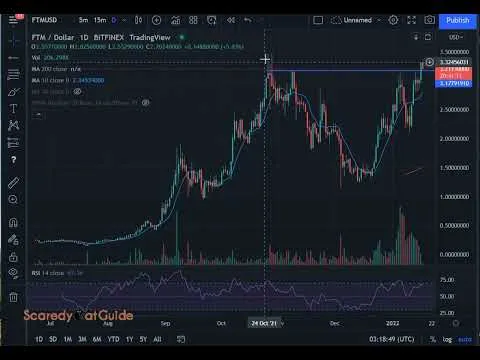This screenshot has width=480, height=360.
Task: Open the patterns drawing tool
Action: point(13,126)
